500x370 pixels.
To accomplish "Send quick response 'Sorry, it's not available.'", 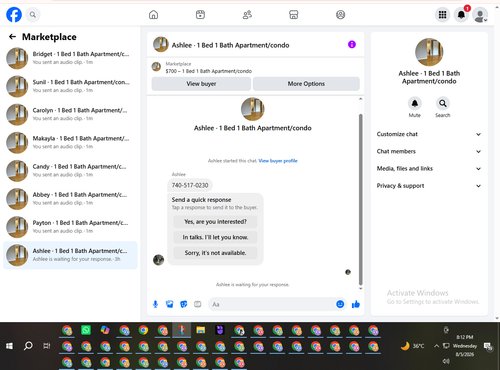I will (215, 253).
